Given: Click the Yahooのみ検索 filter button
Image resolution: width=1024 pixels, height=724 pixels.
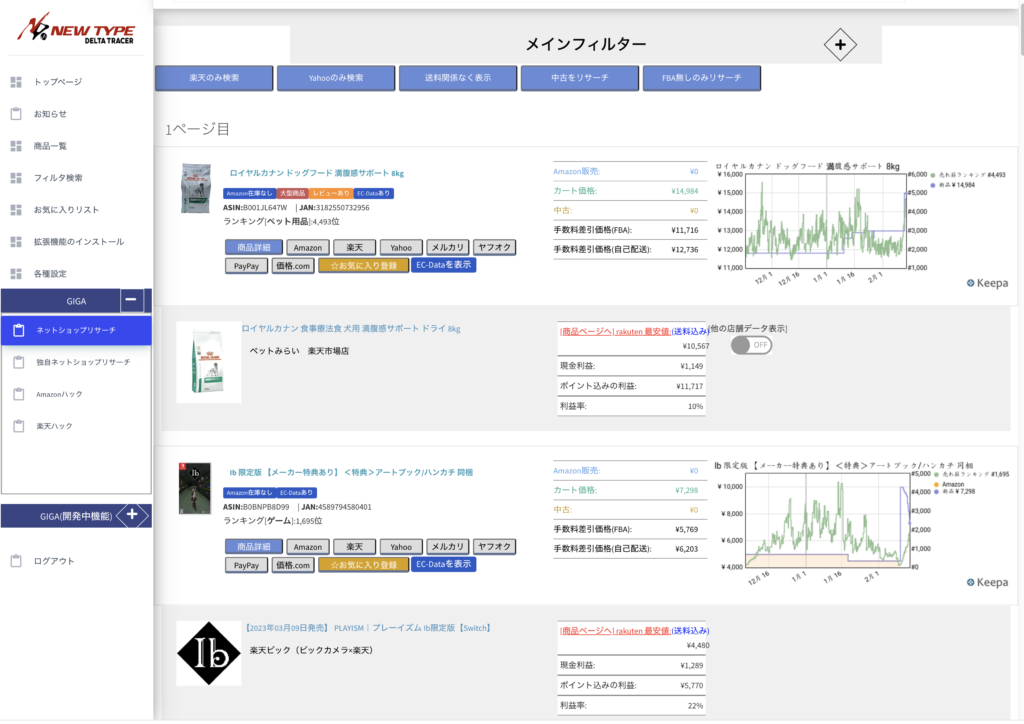Looking at the screenshot, I should click(336, 78).
